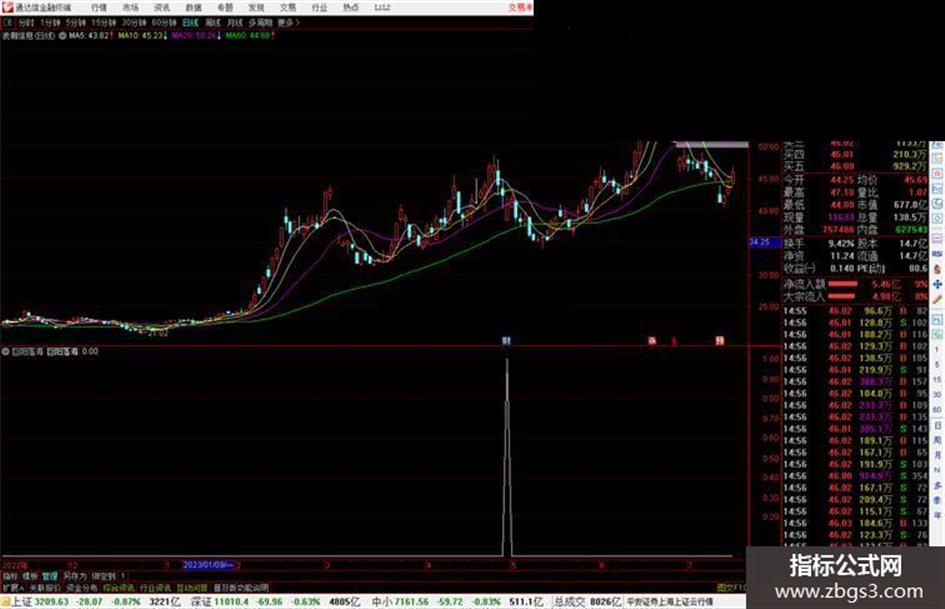This screenshot has height=609, width=945.
Task: Select the 季 quarterly period shortcut in the sidebar
Action: tap(937, 500)
